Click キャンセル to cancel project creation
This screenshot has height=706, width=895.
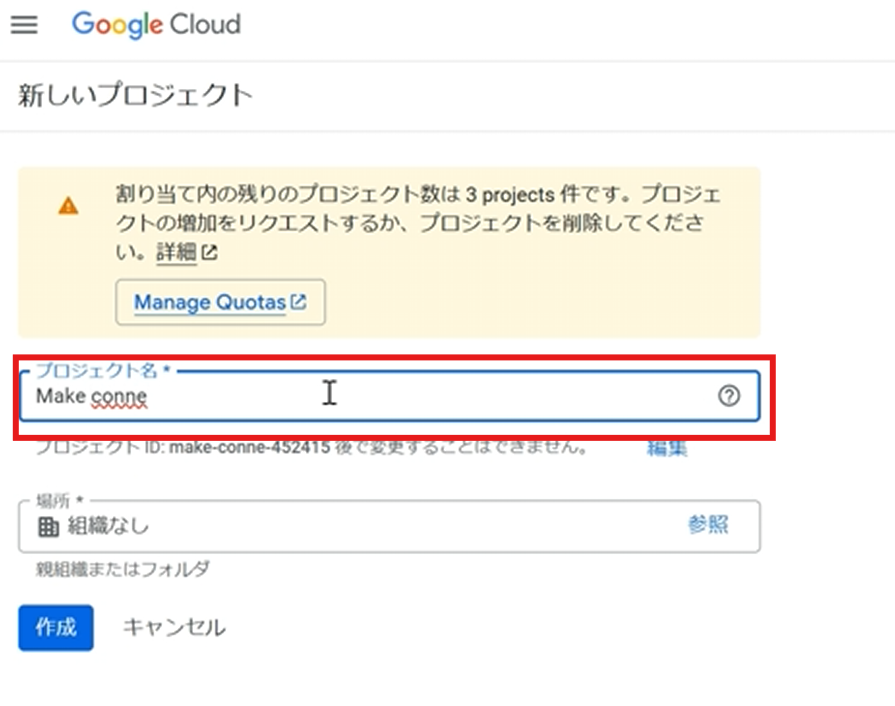[x=174, y=627]
